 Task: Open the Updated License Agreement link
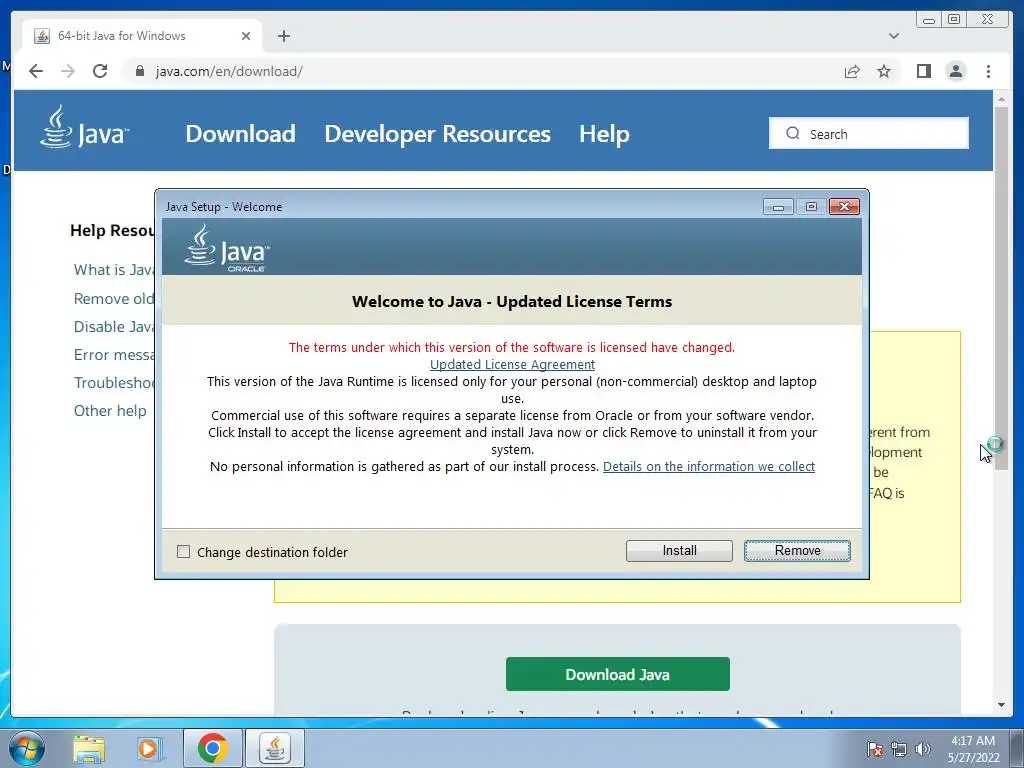pos(512,364)
